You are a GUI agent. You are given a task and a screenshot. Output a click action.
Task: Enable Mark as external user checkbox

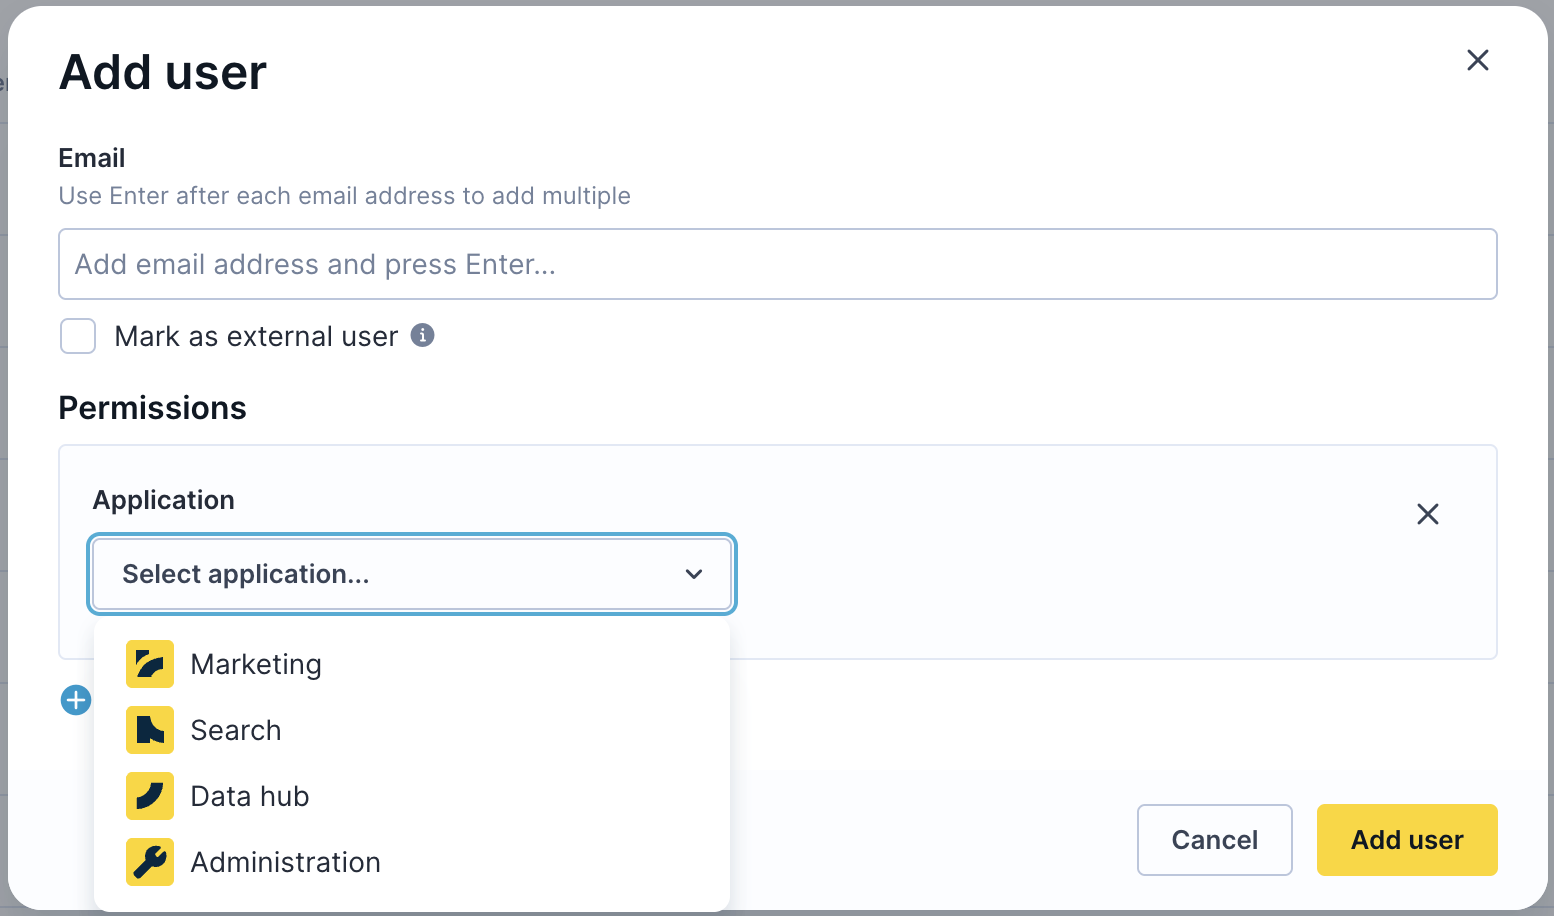click(x=78, y=336)
